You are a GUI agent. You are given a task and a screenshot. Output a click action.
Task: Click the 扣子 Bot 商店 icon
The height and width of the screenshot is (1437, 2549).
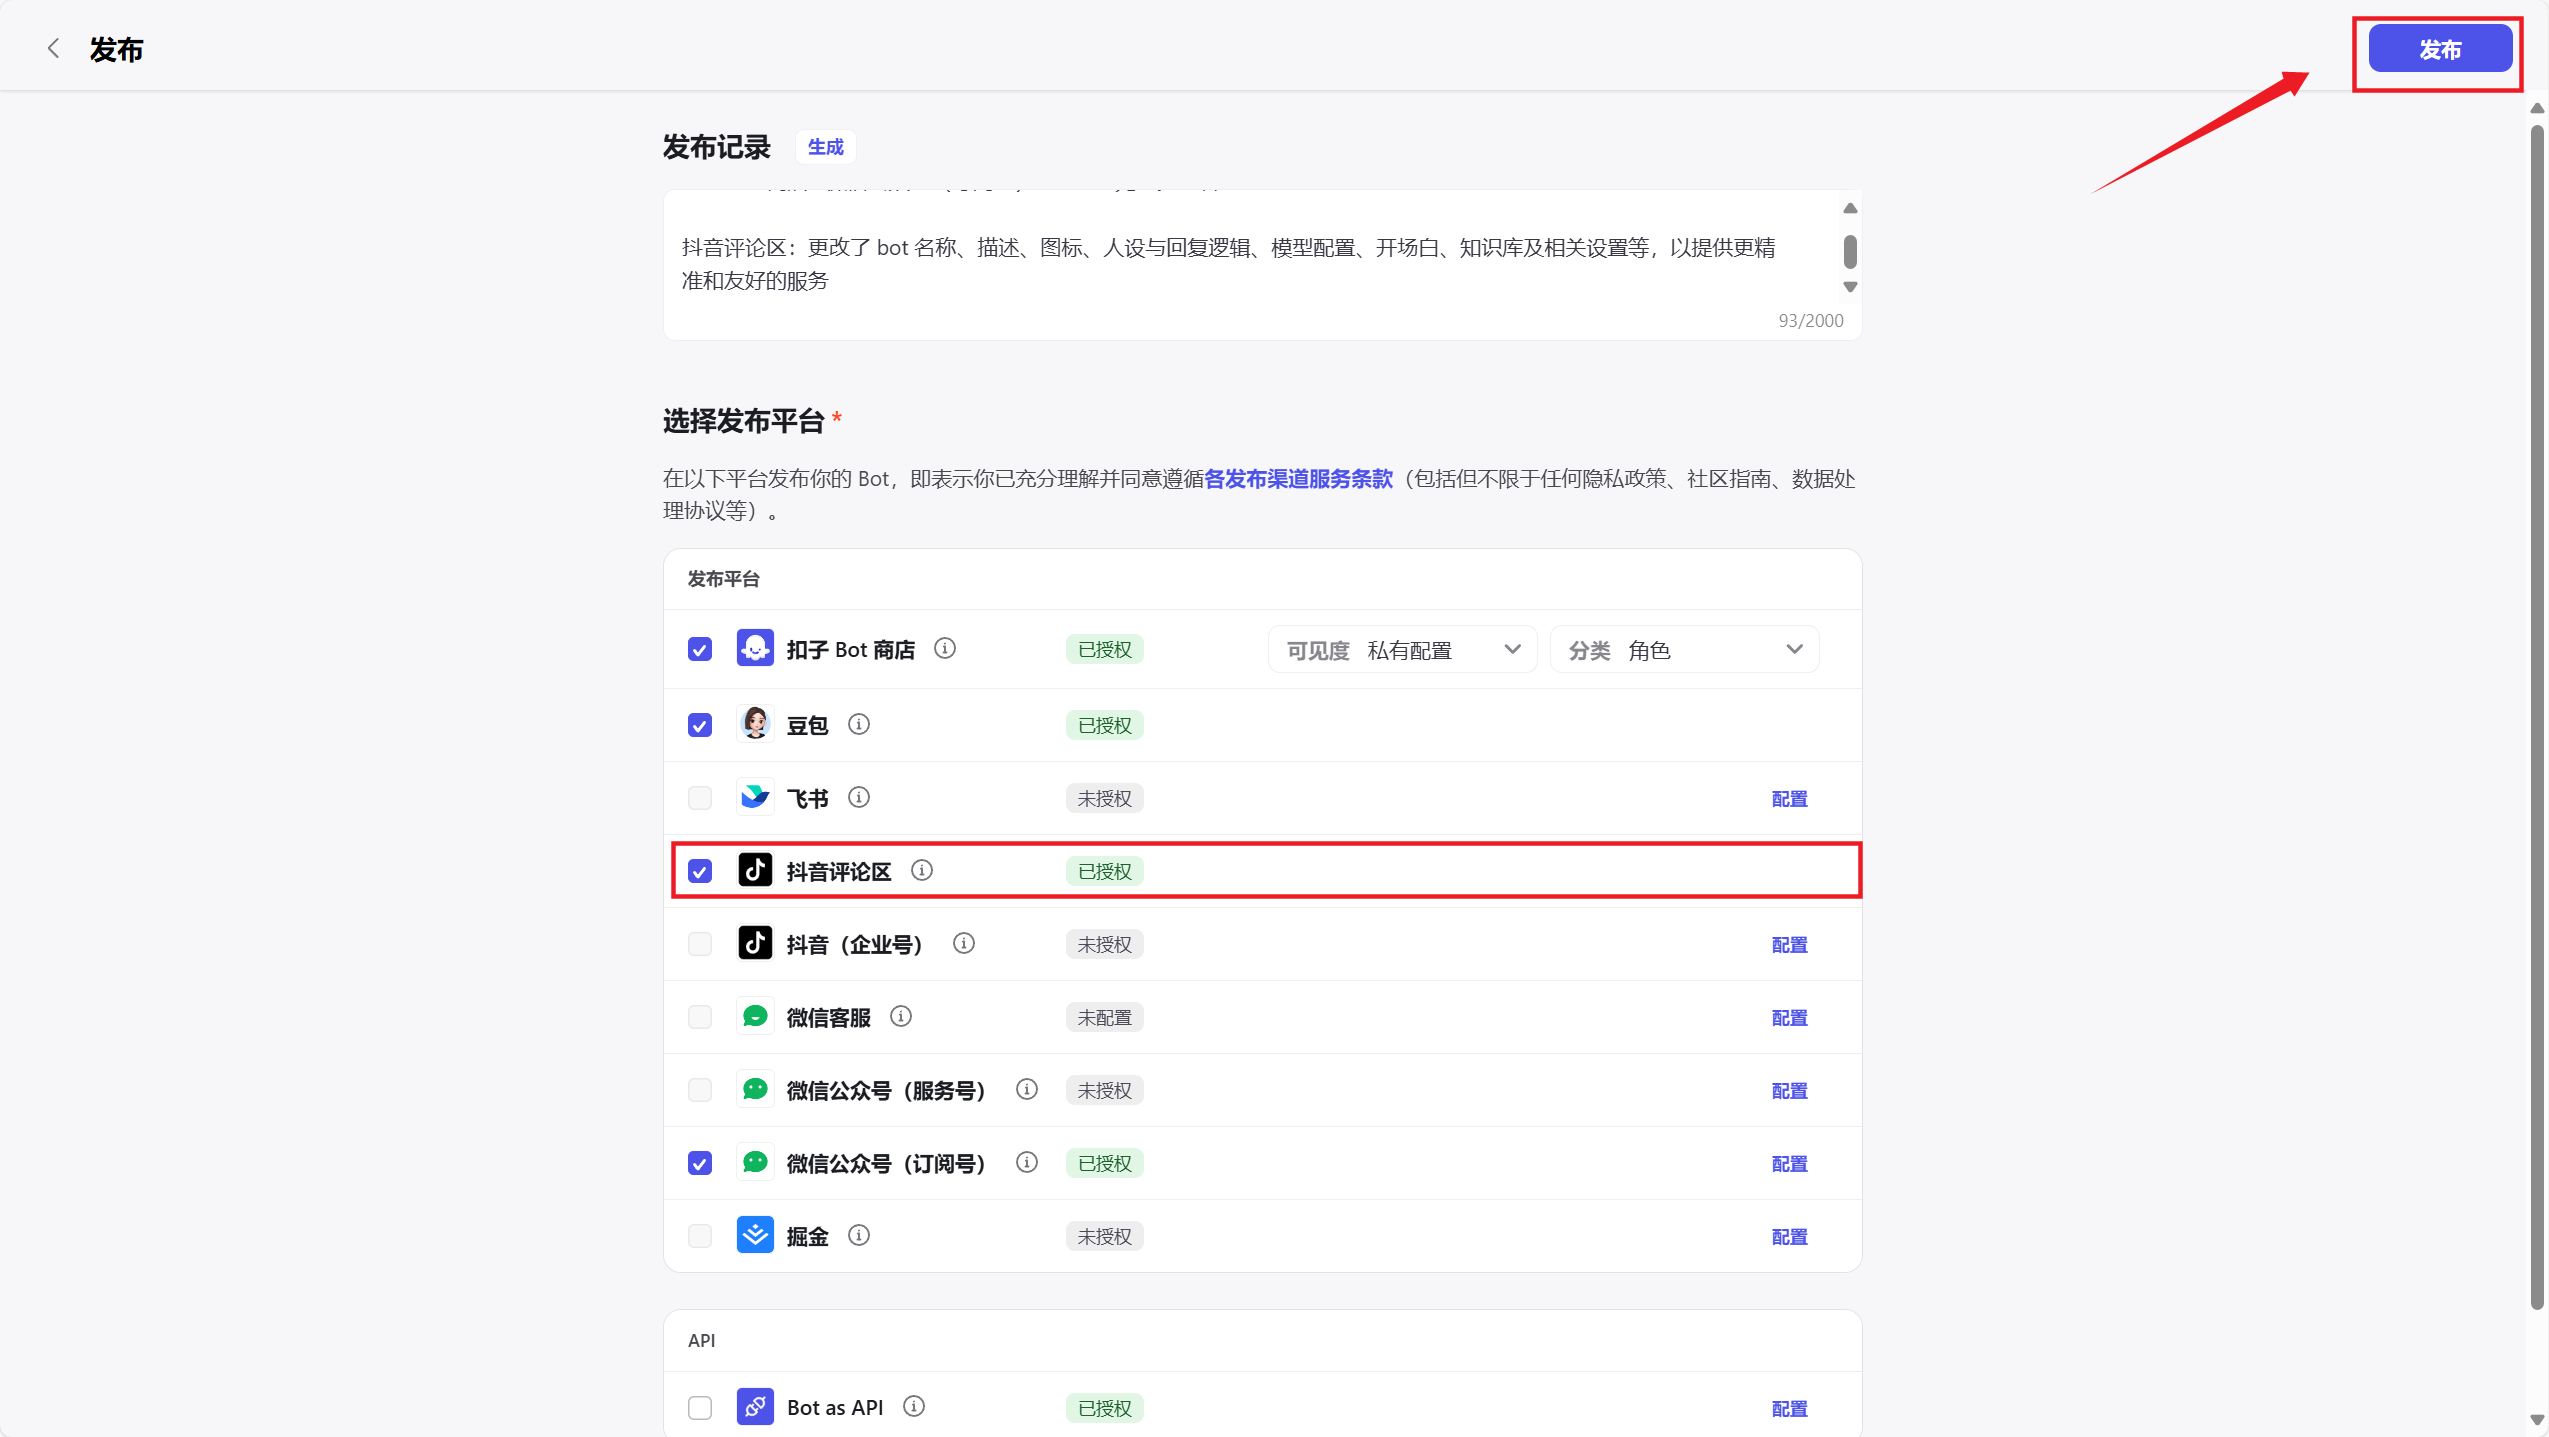pos(756,649)
